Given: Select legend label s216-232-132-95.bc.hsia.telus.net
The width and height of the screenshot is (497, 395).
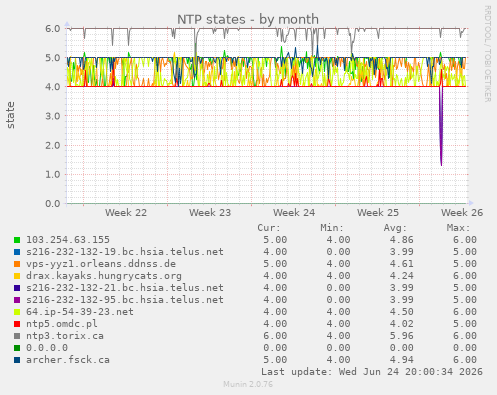Looking at the screenshot, I should [x=125, y=300].
